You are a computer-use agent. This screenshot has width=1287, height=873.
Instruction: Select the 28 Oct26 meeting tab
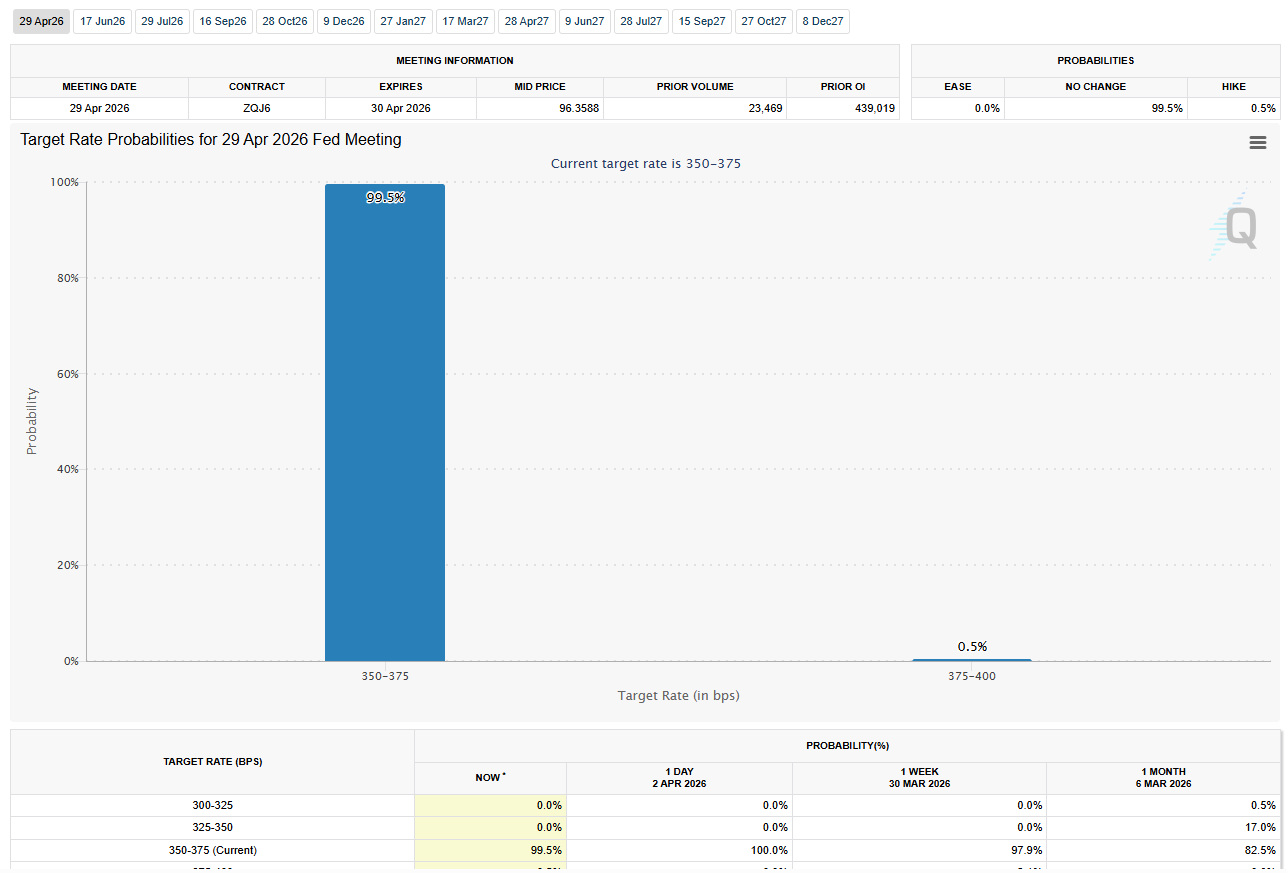284,21
